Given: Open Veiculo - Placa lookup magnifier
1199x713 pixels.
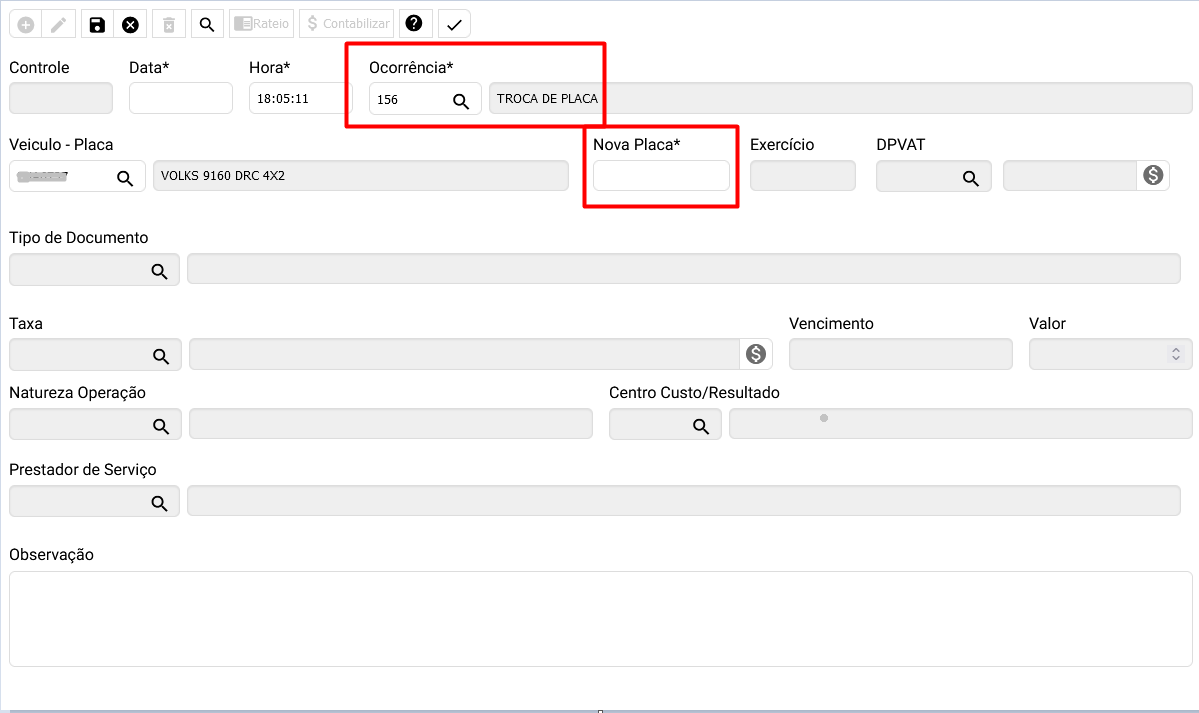Looking at the screenshot, I should coord(125,177).
